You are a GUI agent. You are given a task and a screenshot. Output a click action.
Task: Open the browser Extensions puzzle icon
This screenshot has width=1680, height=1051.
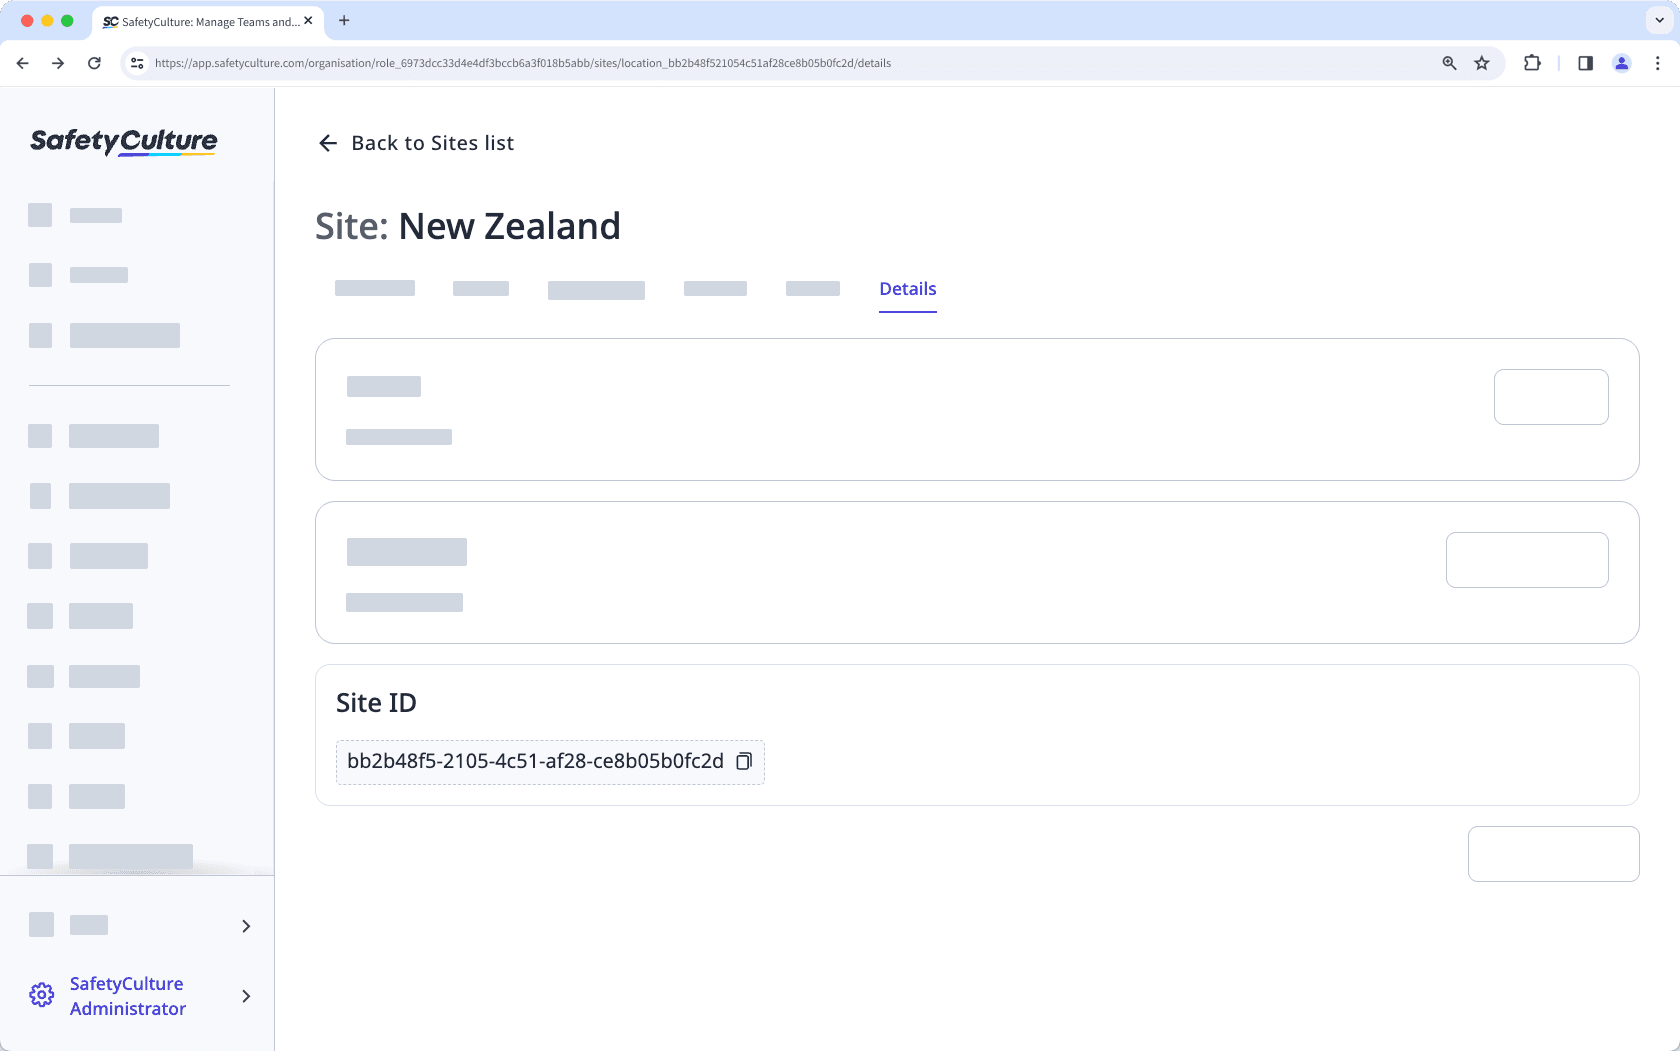1531,62
